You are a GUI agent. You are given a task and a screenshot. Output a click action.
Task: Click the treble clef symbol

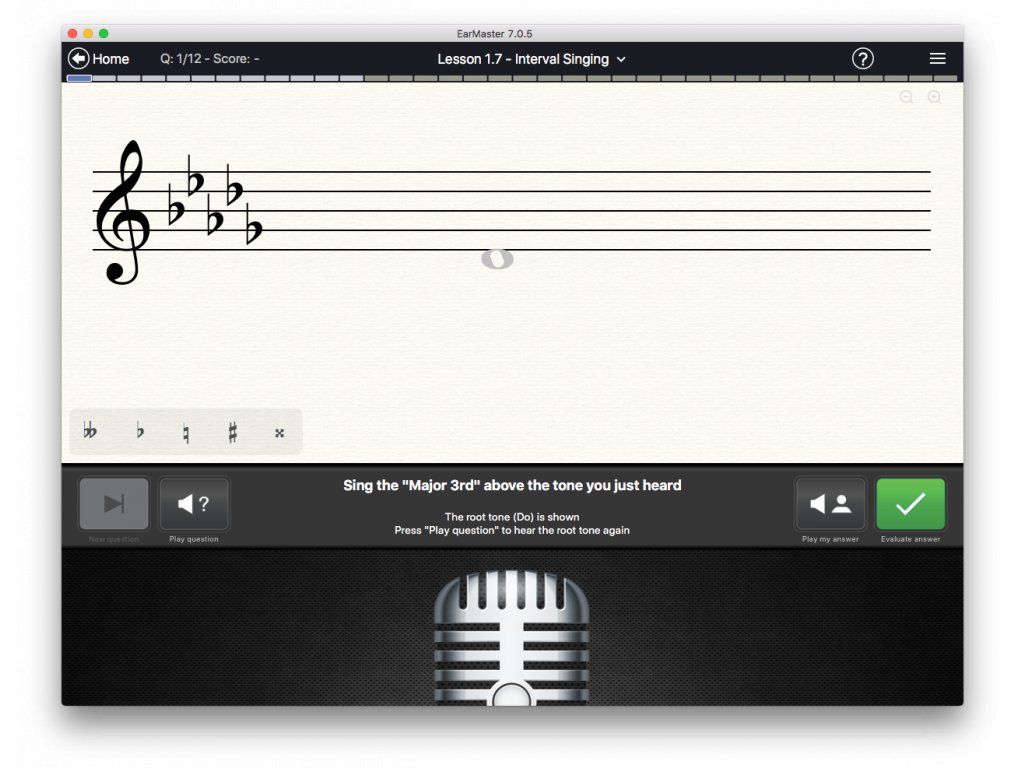(x=123, y=213)
